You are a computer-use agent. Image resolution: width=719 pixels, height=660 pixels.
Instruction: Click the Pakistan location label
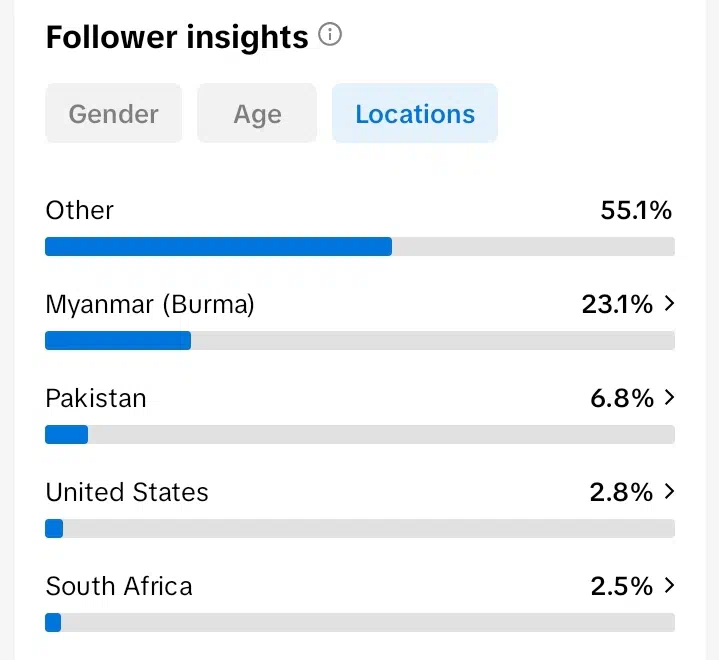(96, 398)
